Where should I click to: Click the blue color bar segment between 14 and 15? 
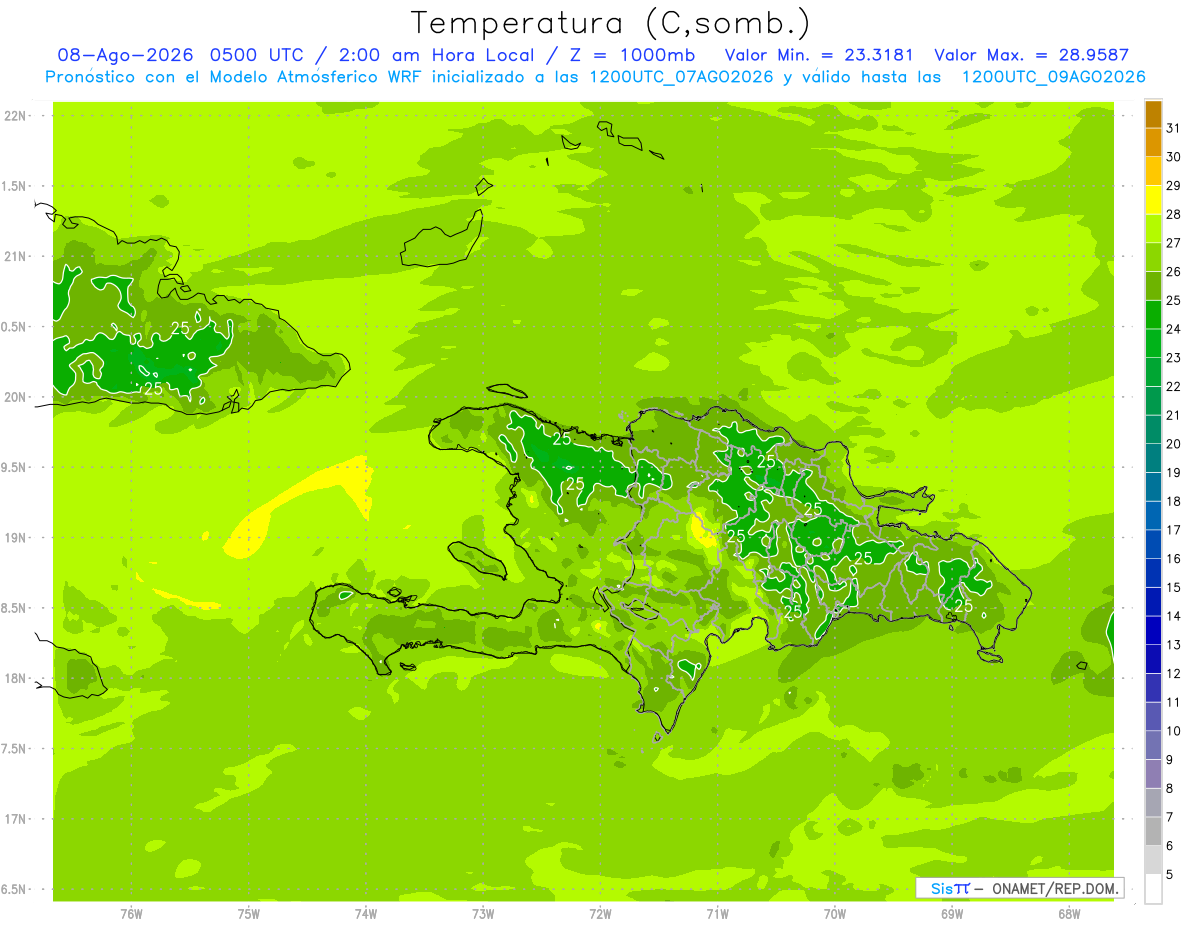click(x=1153, y=602)
